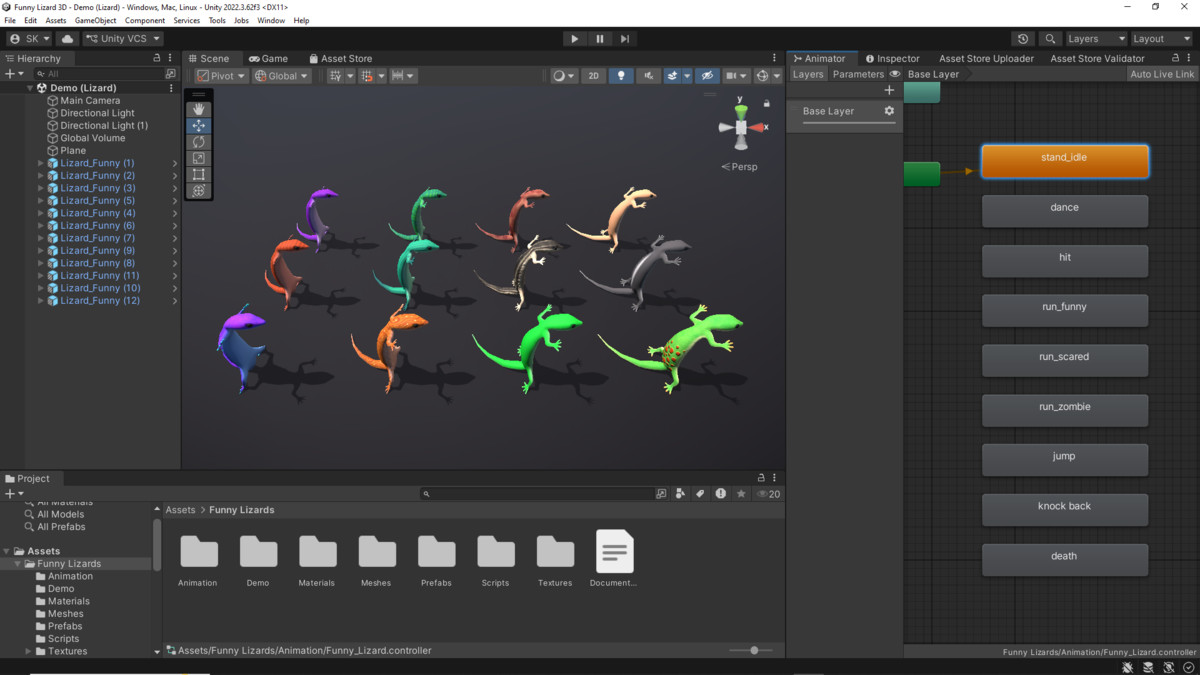Click the scene orientation gizmo
1200x675 pixels.
[741, 127]
